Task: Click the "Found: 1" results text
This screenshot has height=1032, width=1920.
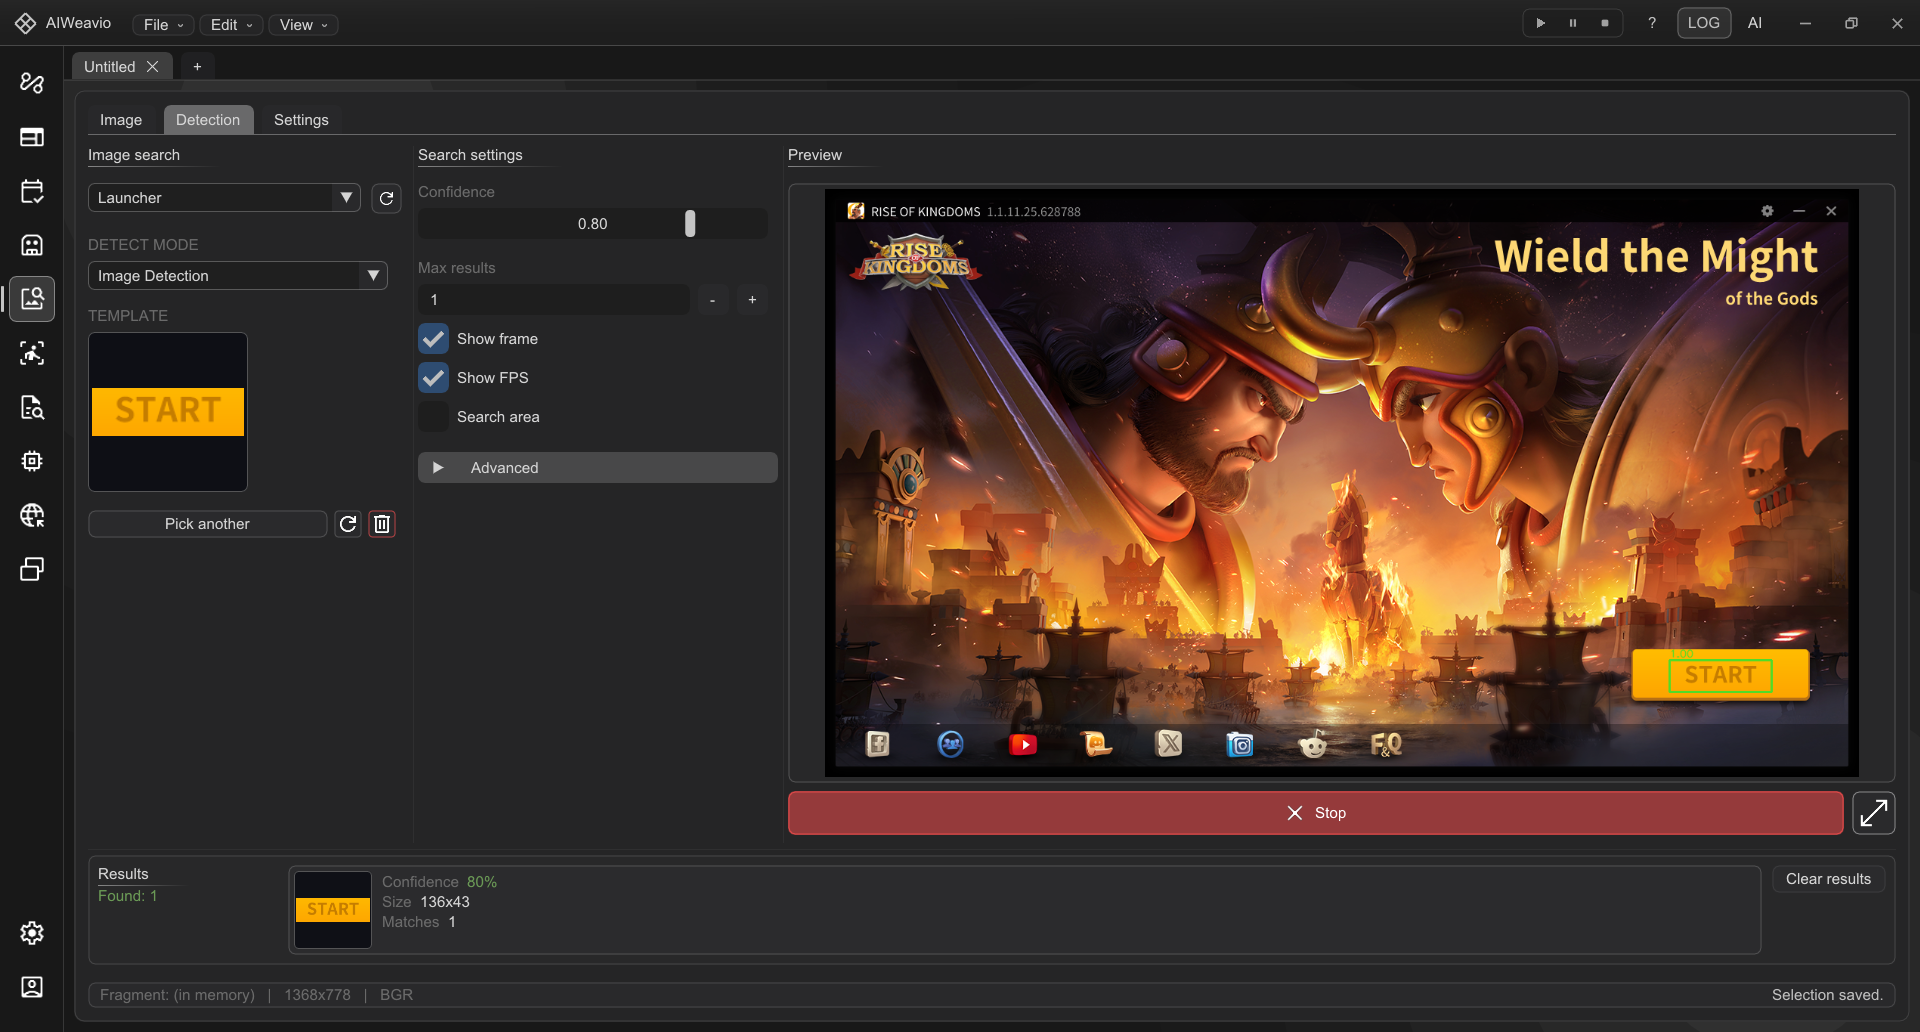Action: pyautogui.click(x=128, y=896)
